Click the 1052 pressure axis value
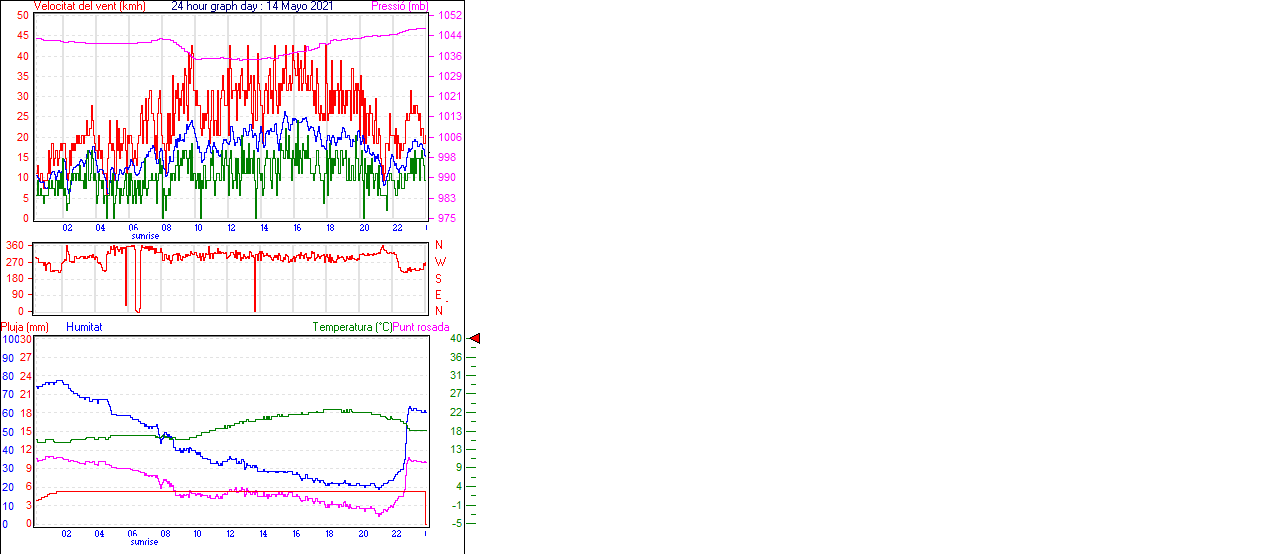Viewport: 1280px width, 554px height. pyautogui.click(x=449, y=16)
